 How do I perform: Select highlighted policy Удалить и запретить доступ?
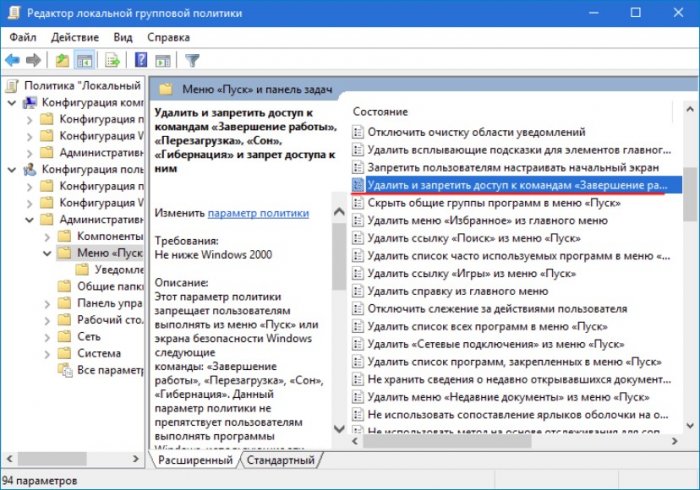point(517,185)
